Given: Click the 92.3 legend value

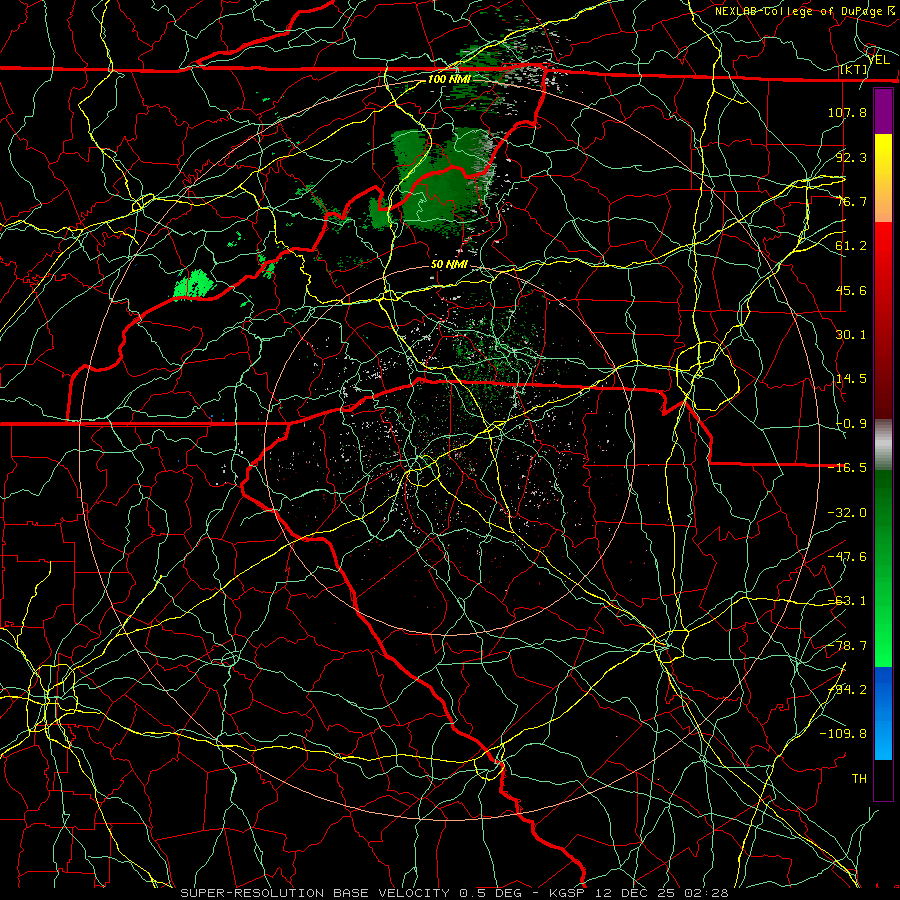Looking at the screenshot, I should pyautogui.click(x=851, y=157).
